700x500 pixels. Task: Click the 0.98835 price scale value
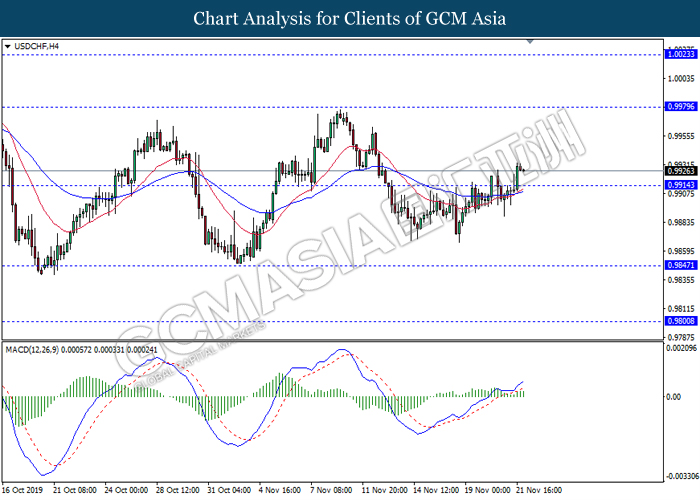[x=681, y=222]
